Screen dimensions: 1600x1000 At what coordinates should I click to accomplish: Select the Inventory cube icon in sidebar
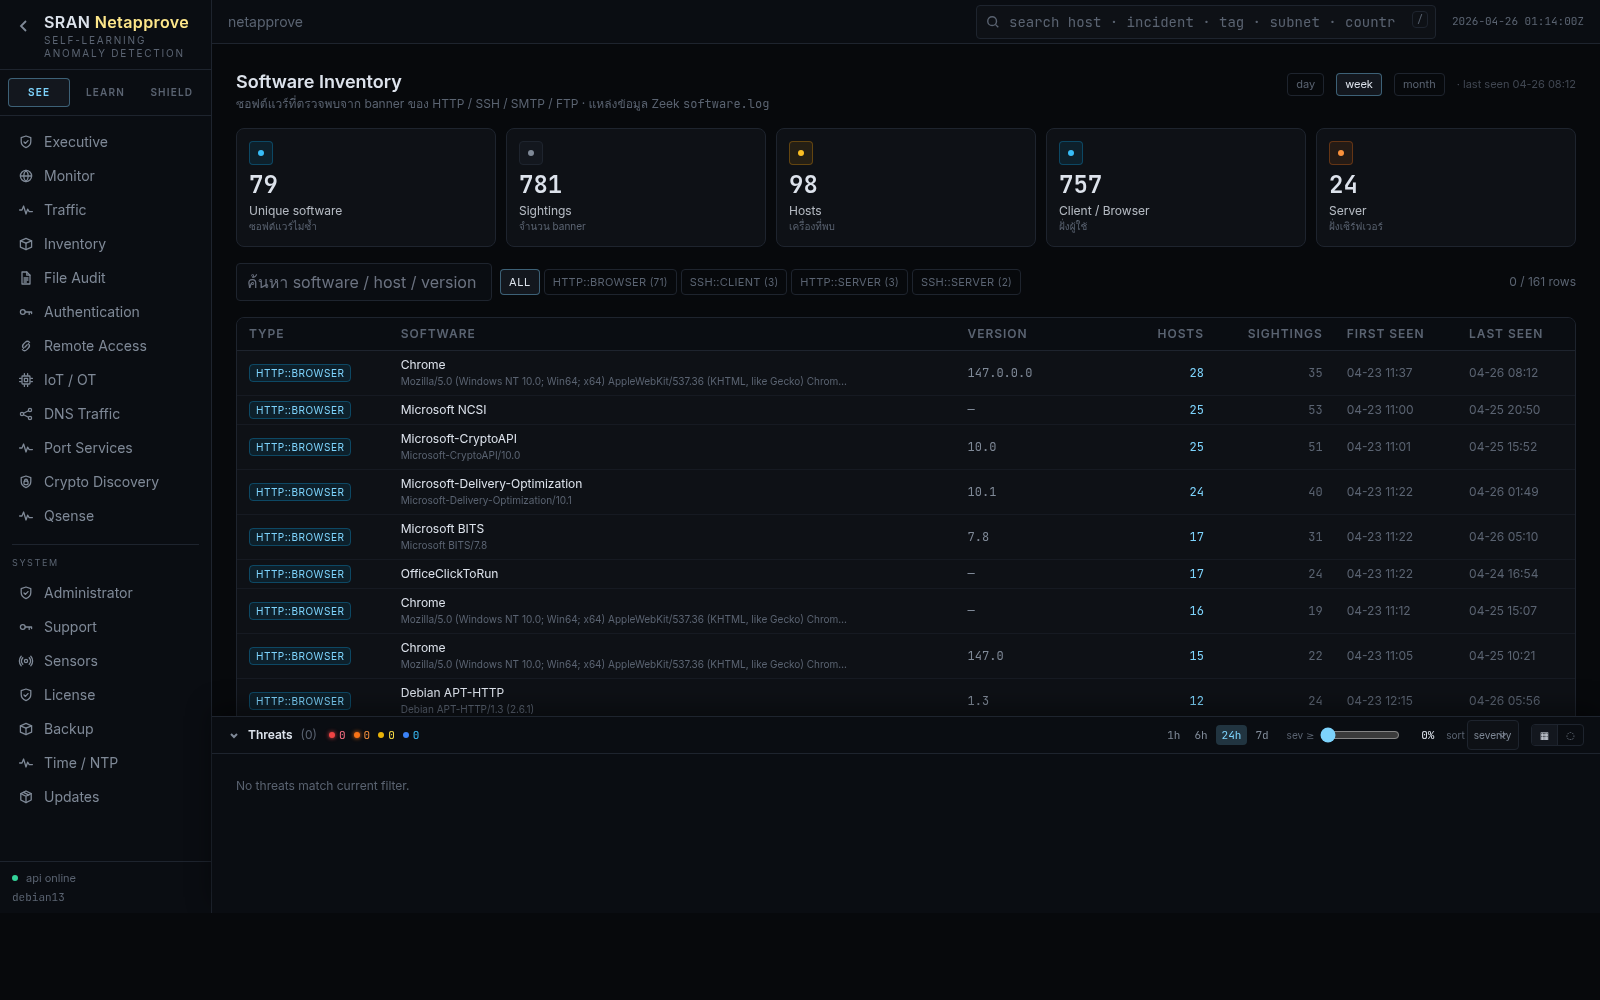coord(26,244)
